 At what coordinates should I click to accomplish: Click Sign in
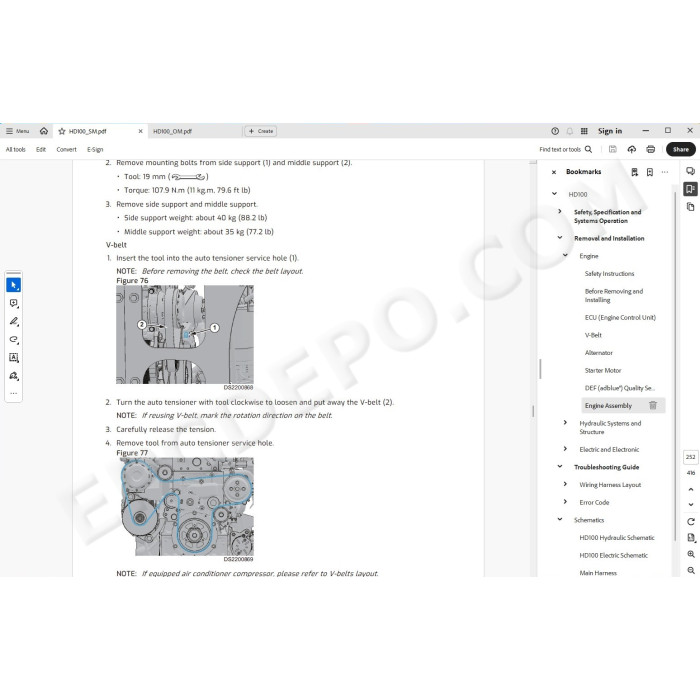point(610,131)
